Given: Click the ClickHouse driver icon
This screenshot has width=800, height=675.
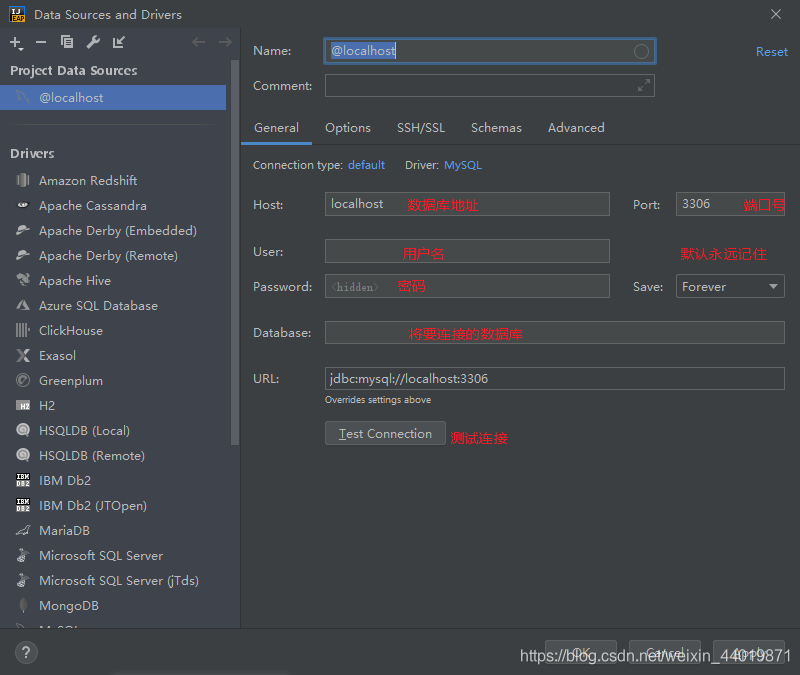Looking at the screenshot, I should [x=23, y=330].
